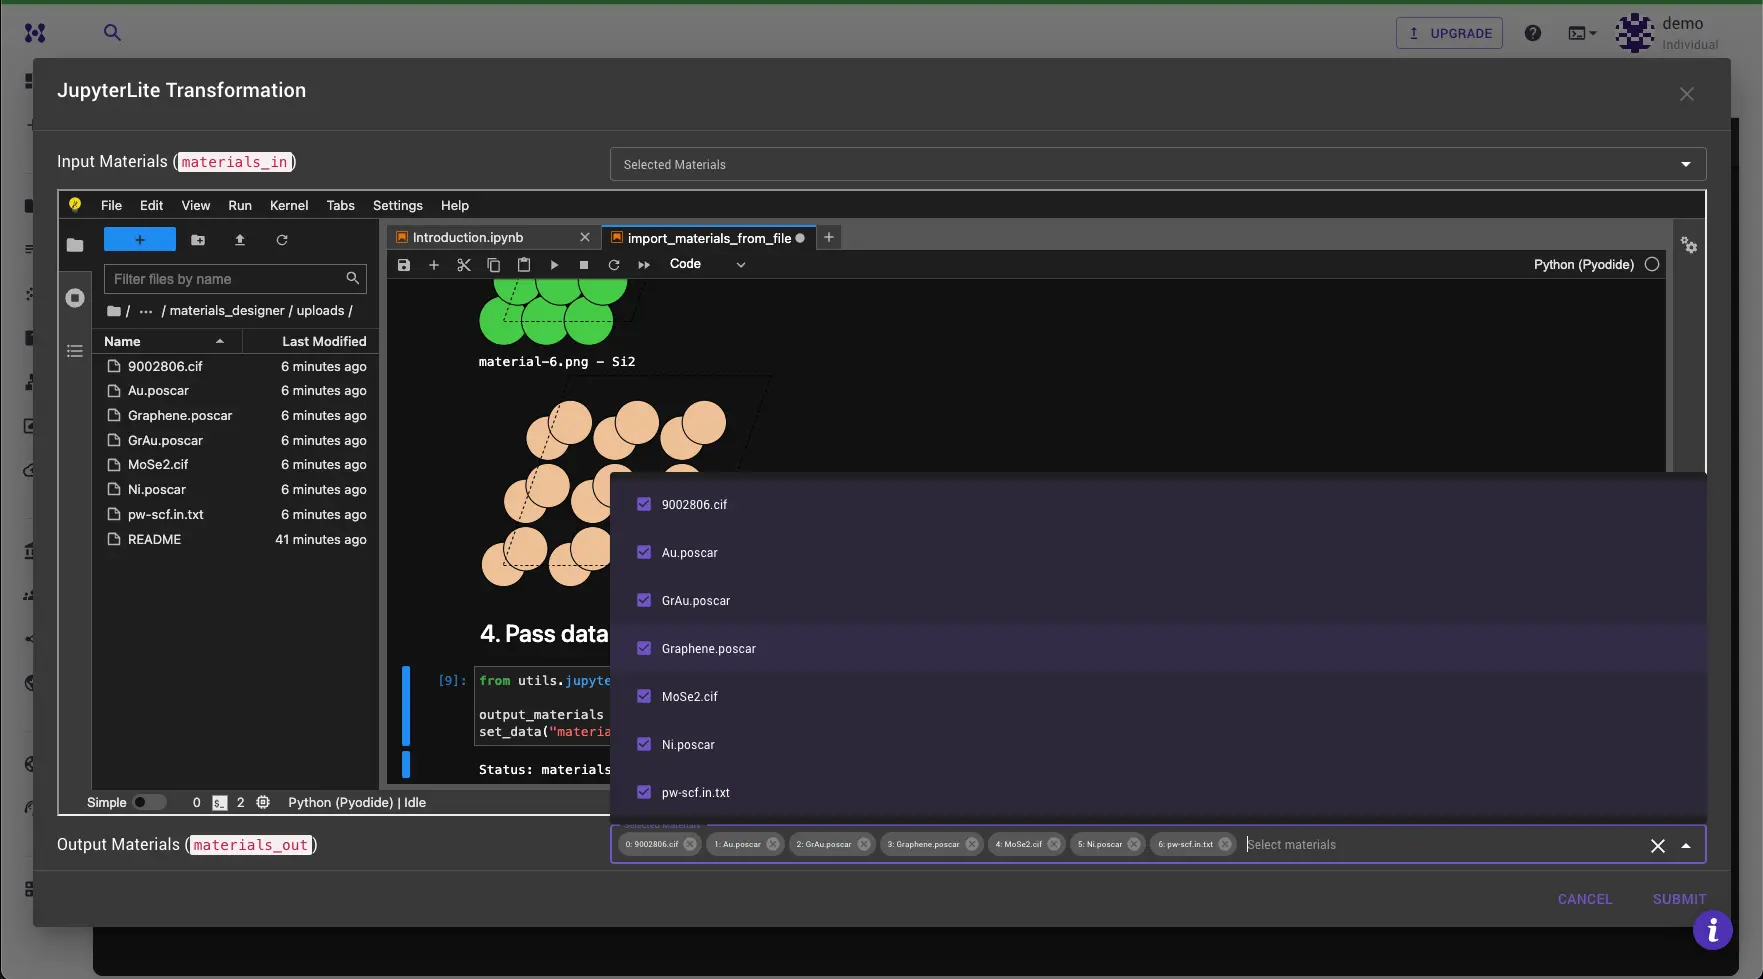Uncheck the MoSe2.cif material
This screenshot has width=1763, height=979.
point(643,696)
